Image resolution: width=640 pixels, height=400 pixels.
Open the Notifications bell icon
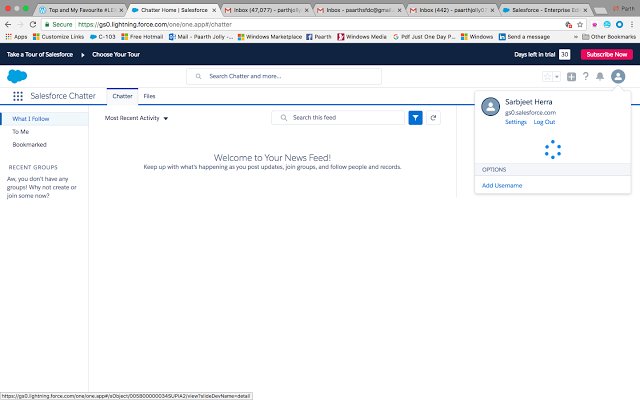(600, 76)
